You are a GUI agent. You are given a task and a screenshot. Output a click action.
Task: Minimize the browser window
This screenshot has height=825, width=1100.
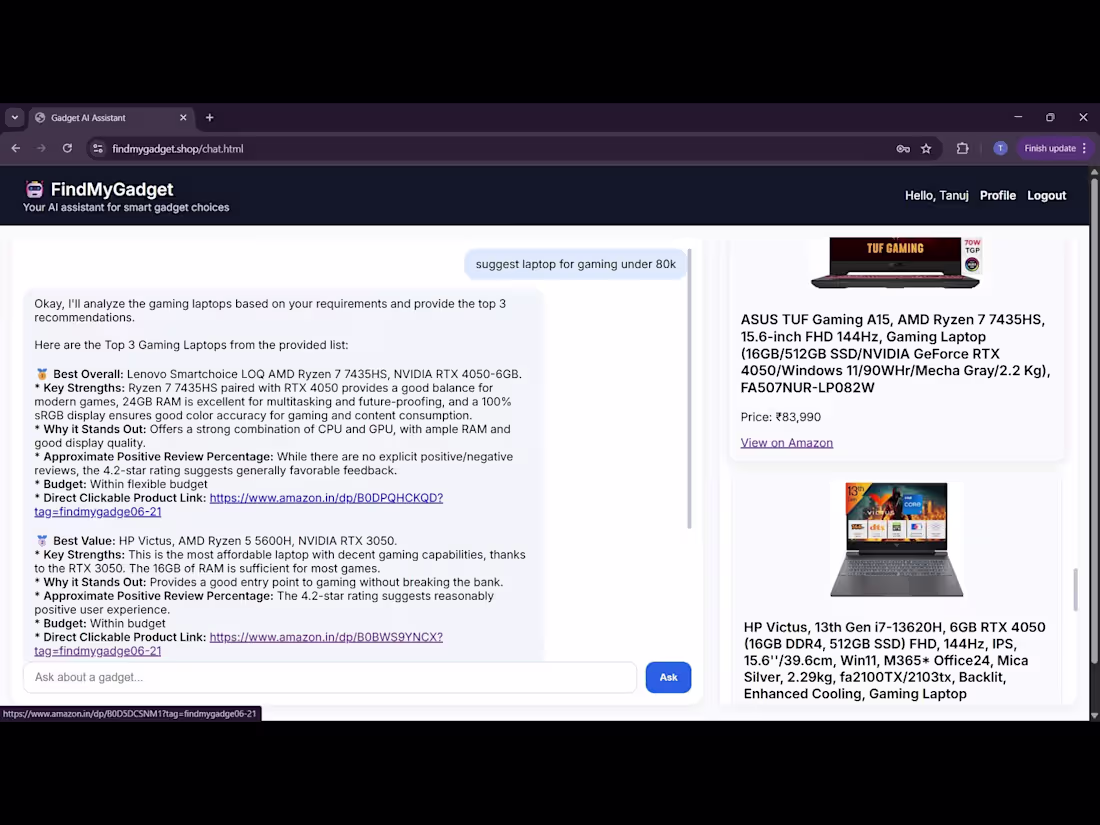tap(1018, 117)
